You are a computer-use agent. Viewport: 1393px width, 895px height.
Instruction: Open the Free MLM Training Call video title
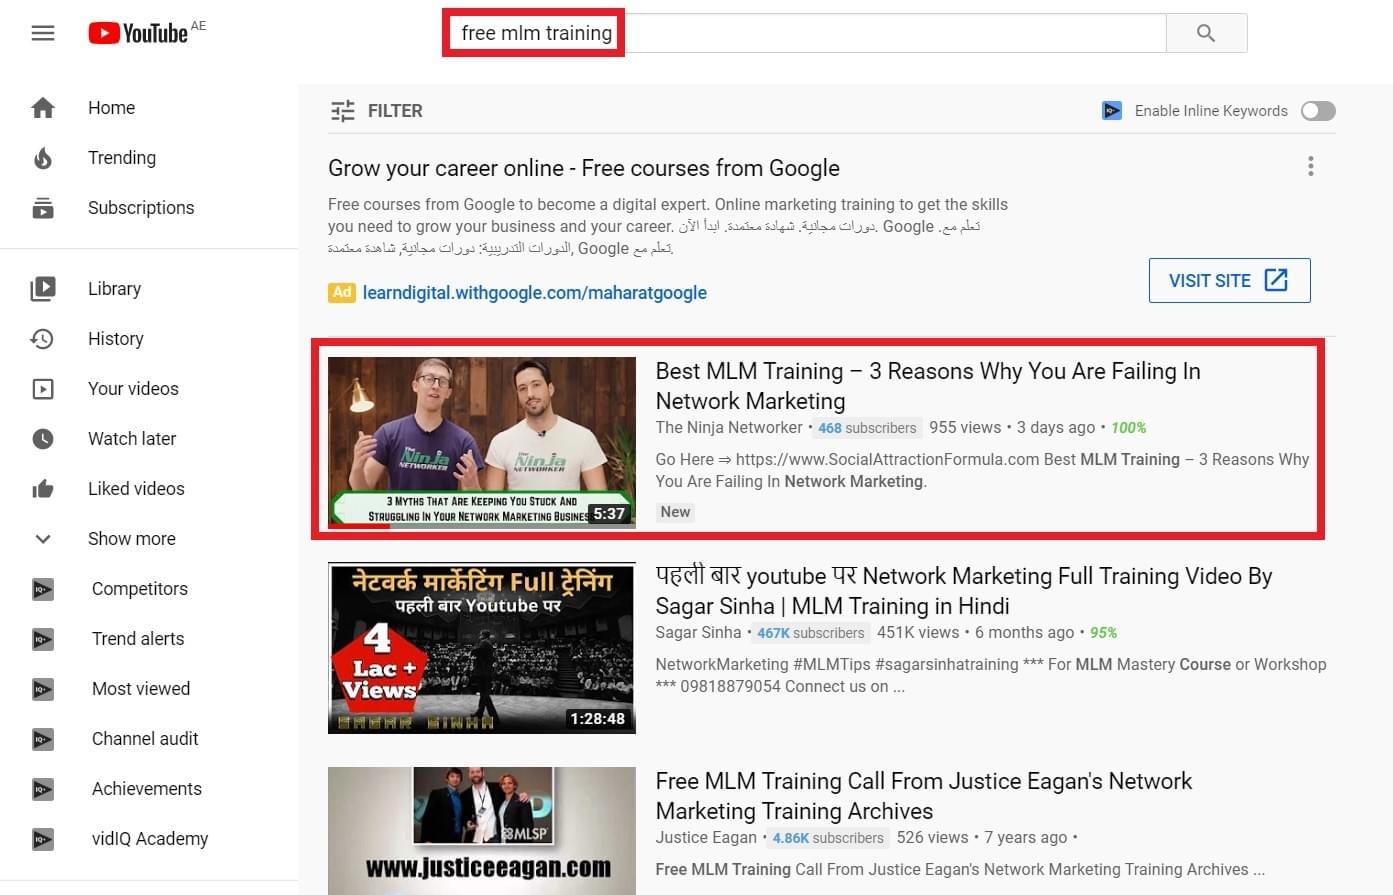click(924, 796)
